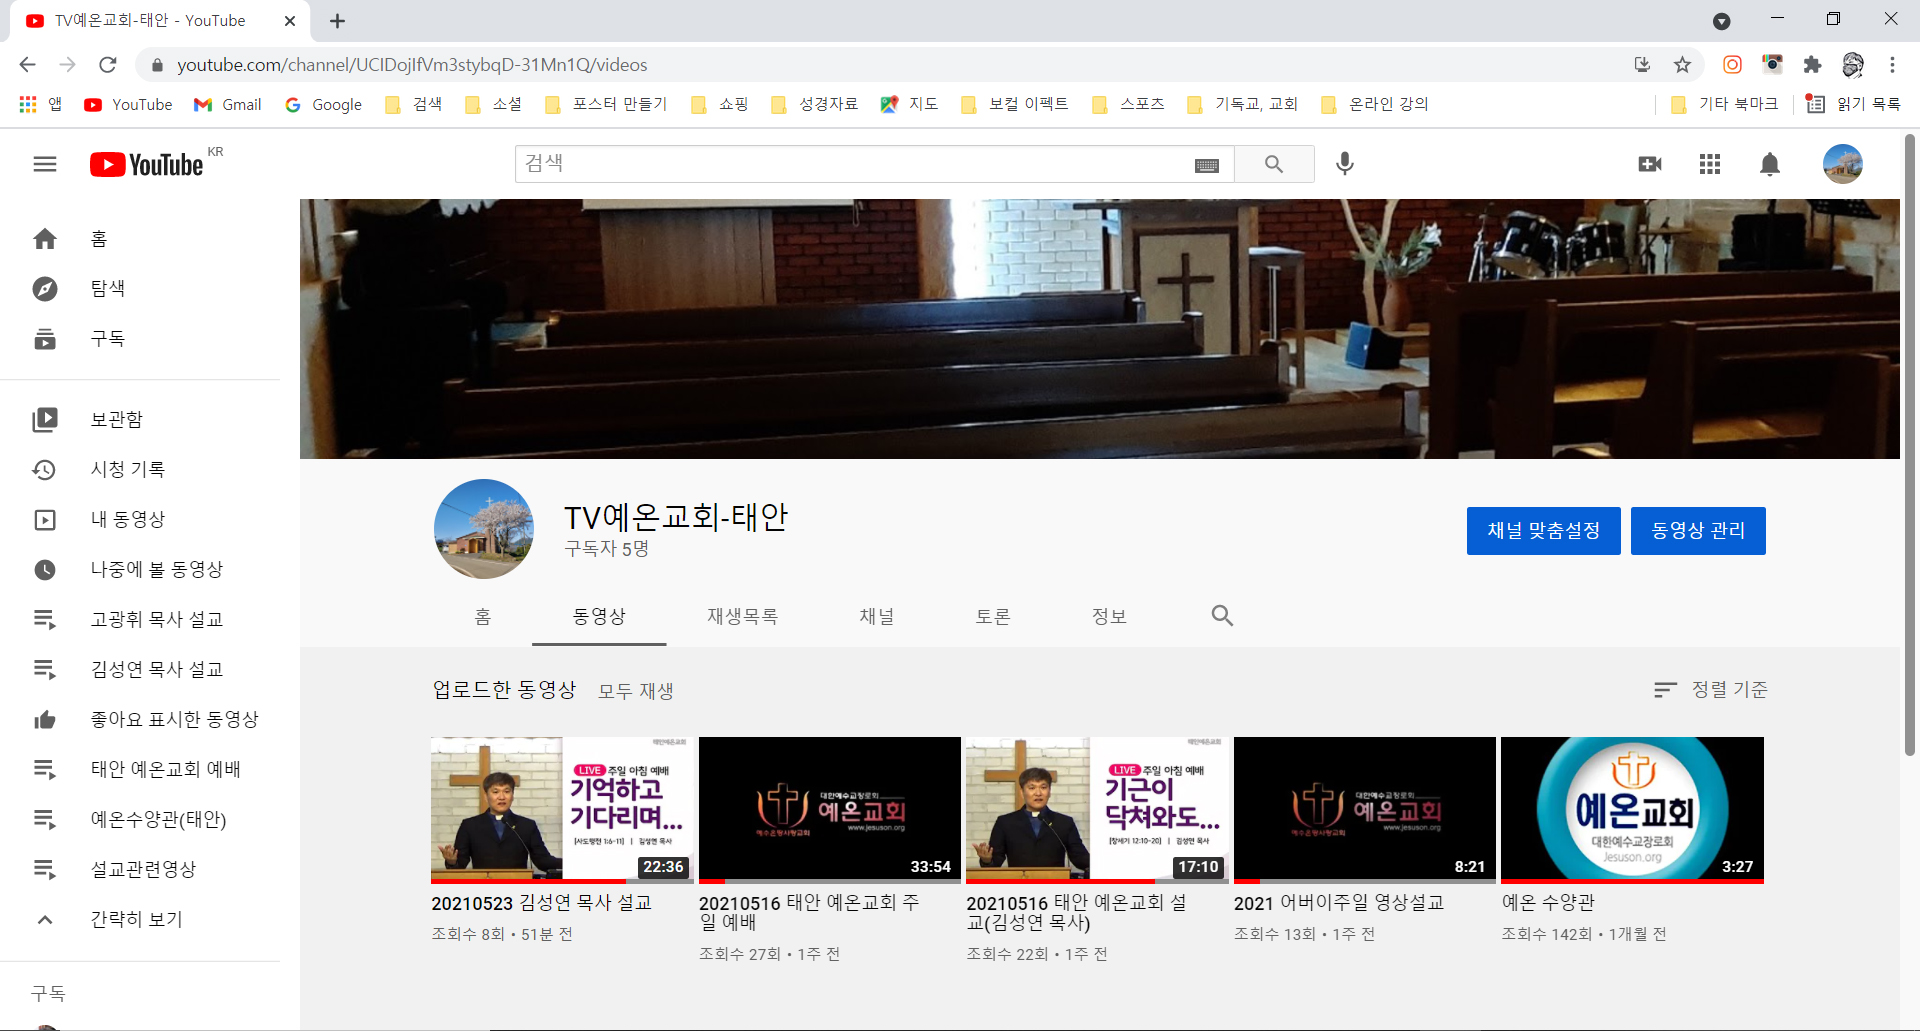Open the Gmail bookmark
This screenshot has height=1031, width=1920.
(x=228, y=104)
